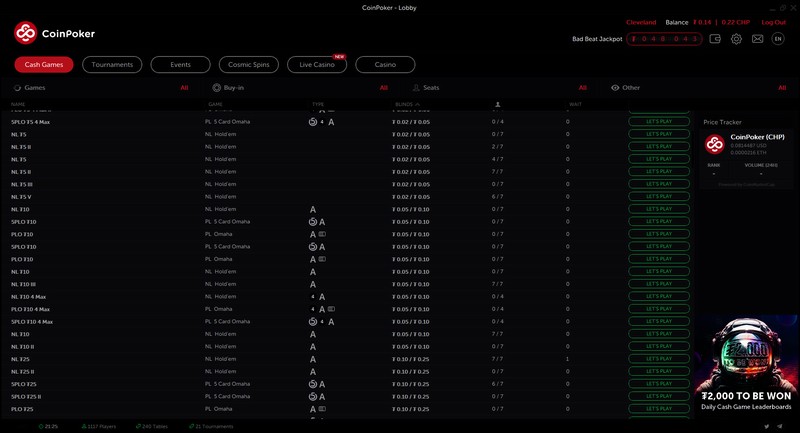800x433 pixels.
Task: Open the Events tab
Action: coord(181,65)
